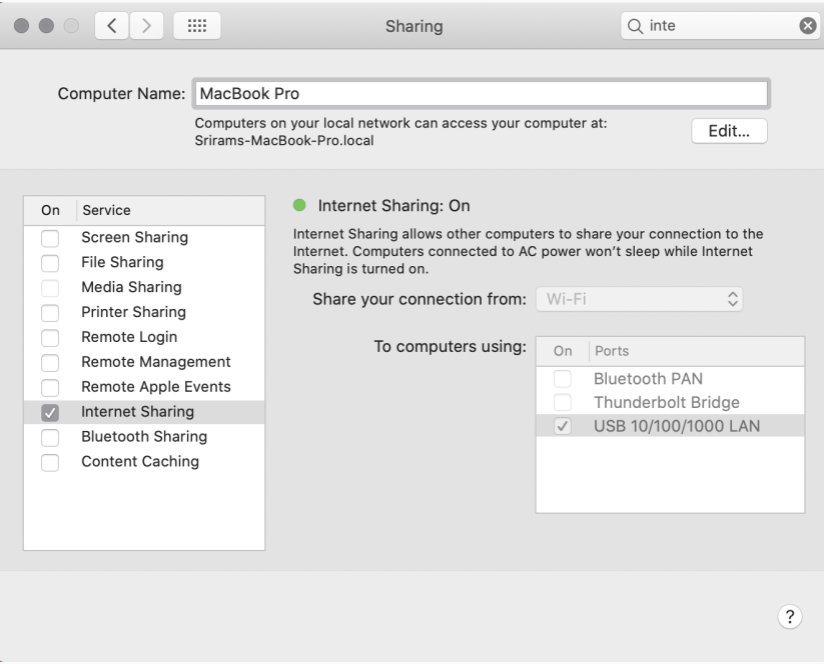This screenshot has height=664, width=824.
Task: Enable the Screen Sharing checkbox
Action: [x=50, y=238]
